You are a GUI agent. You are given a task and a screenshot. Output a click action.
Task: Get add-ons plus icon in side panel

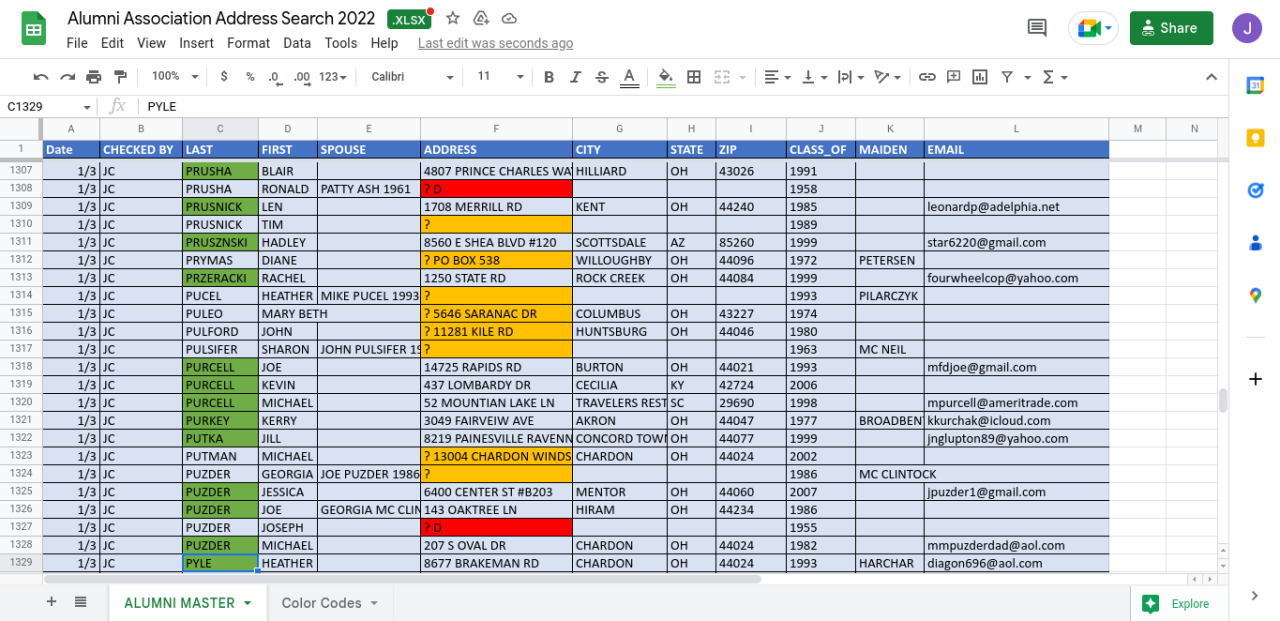pyautogui.click(x=1256, y=379)
